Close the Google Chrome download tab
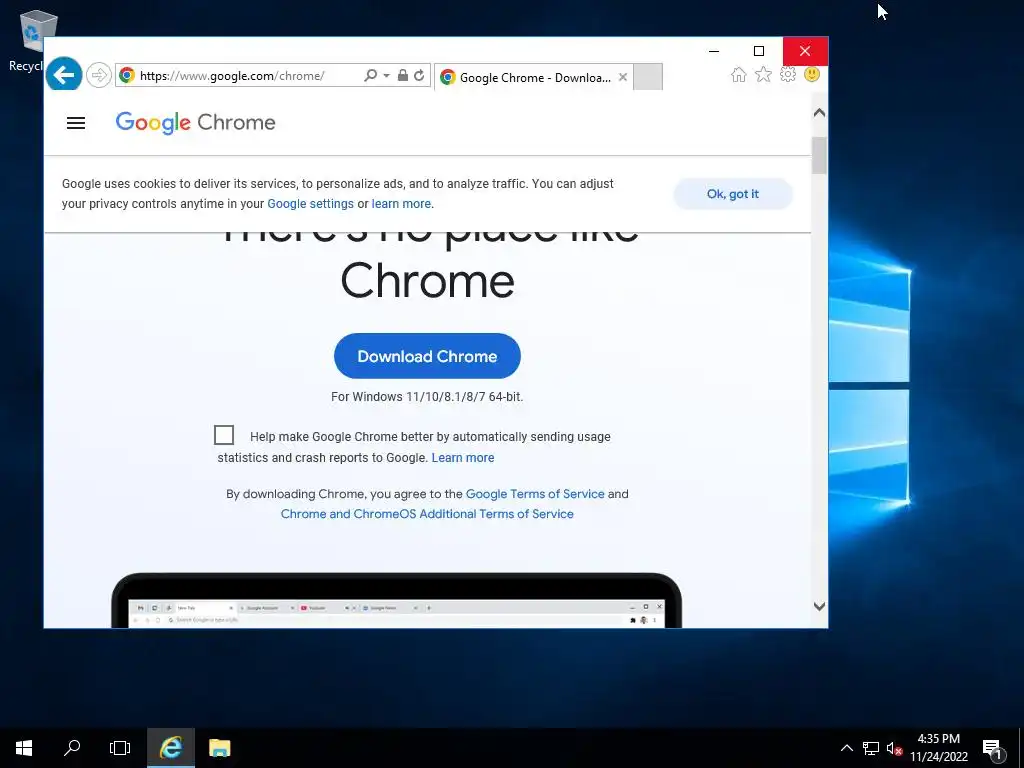 [623, 77]
